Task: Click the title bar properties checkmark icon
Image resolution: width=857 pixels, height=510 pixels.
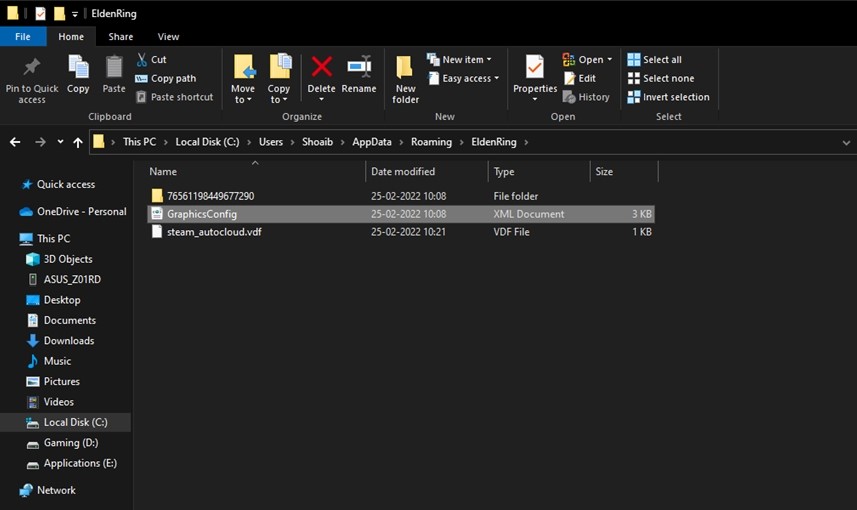Action: point(40,13)
